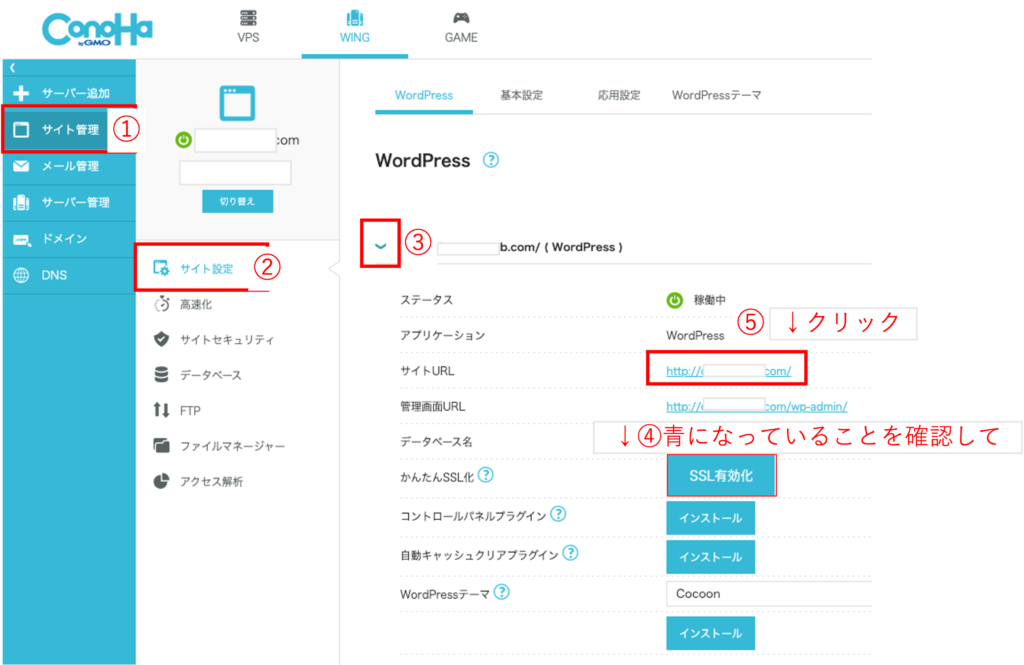1024x665 pixels.
Task: Switch to the 基本設定 tab
Action: pyautogui.click(x=521, y=96)
